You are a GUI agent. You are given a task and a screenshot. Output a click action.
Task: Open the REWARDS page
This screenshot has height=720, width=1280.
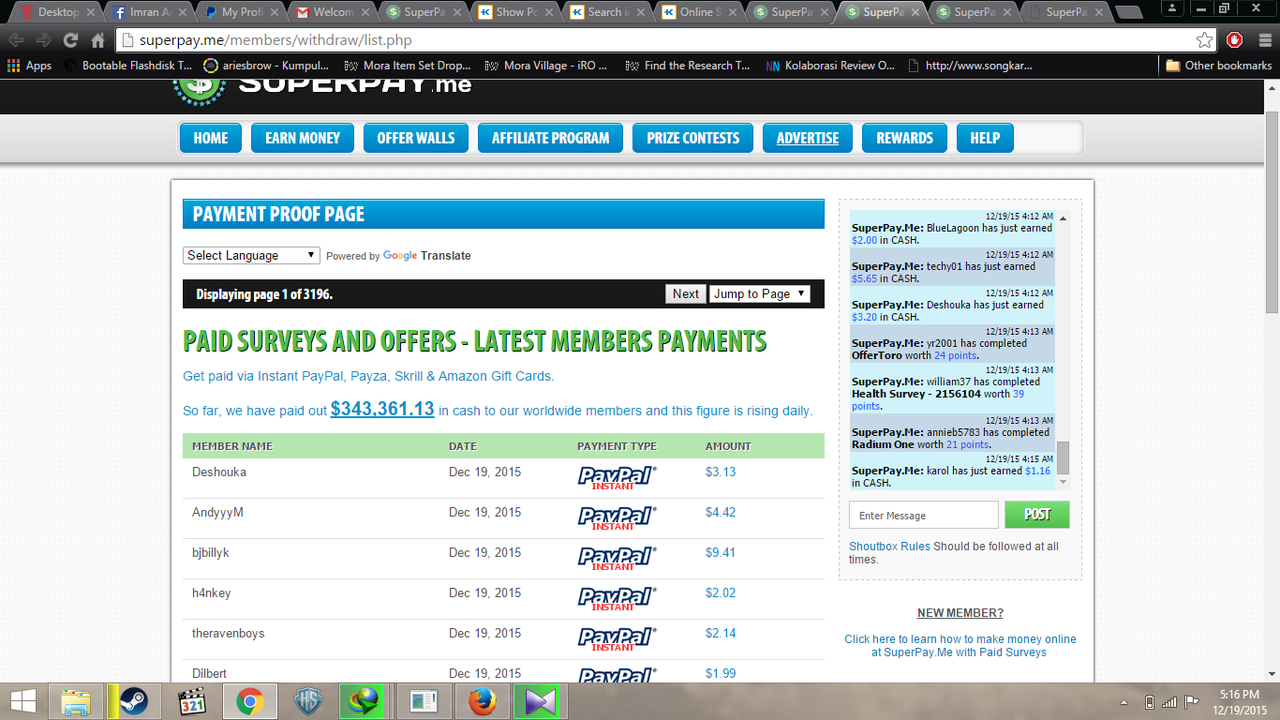(905, 138)
